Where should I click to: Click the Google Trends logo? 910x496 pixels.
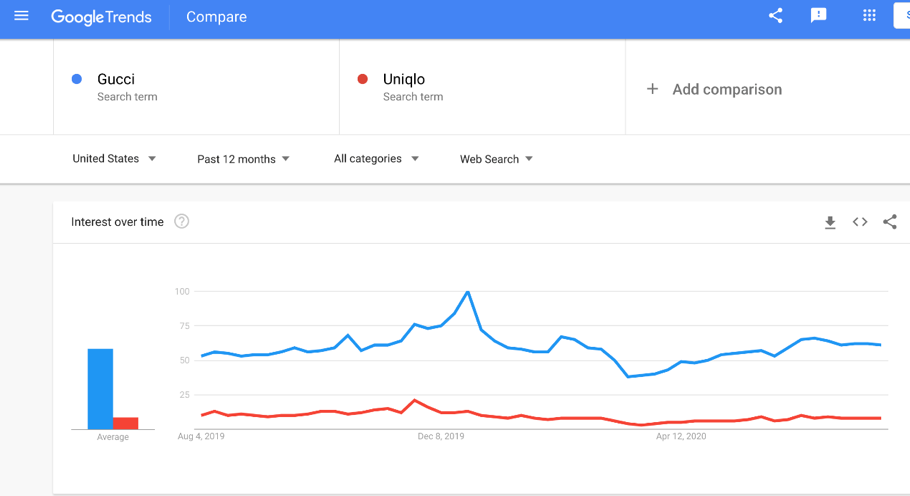coord(101,17)
